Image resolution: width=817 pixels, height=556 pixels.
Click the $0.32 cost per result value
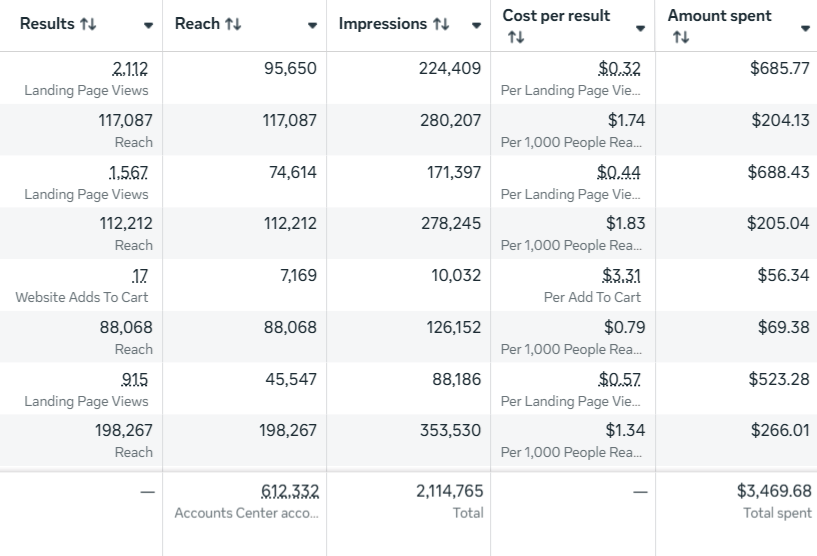click(620, 69)
